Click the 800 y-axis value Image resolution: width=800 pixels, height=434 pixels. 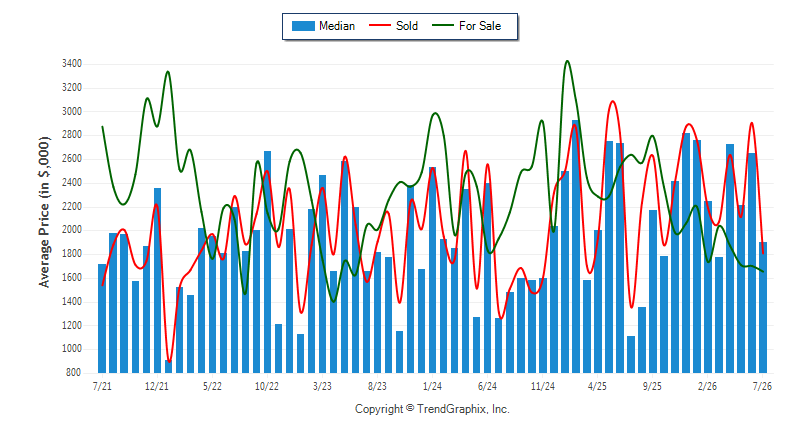click(73, 373)
